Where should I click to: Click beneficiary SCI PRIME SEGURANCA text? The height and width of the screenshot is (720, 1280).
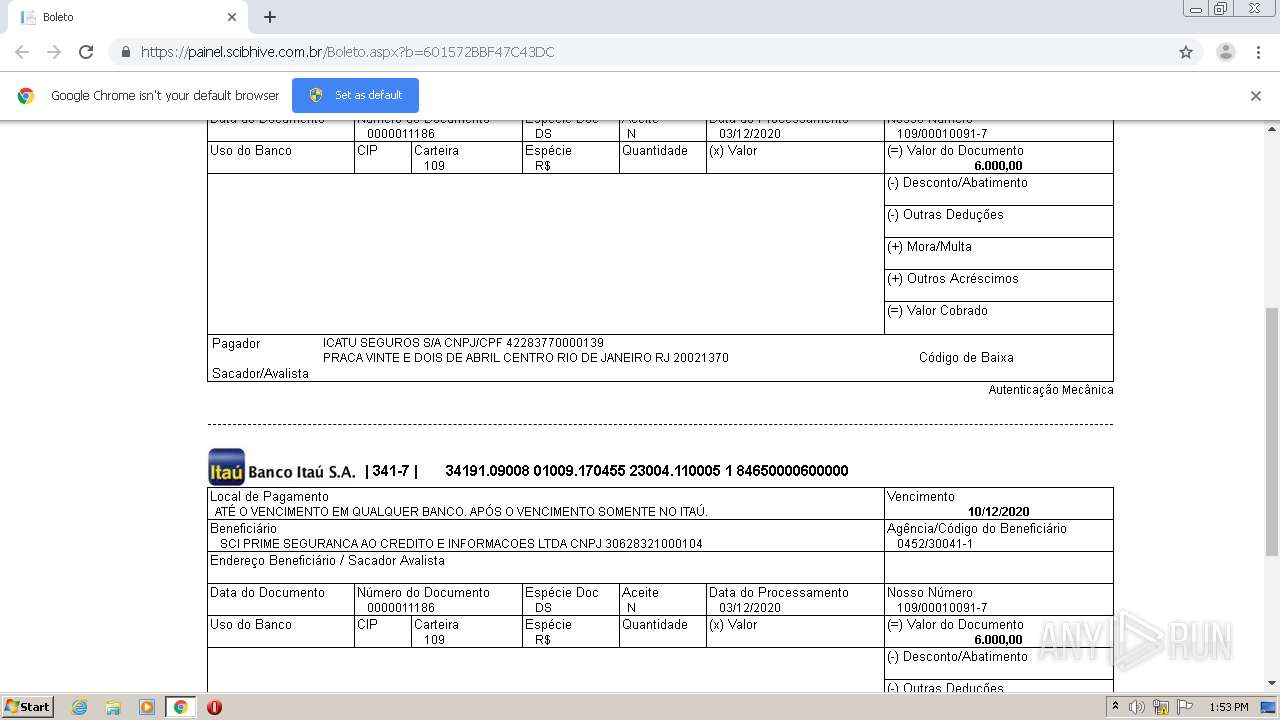(x=461, y=544)
